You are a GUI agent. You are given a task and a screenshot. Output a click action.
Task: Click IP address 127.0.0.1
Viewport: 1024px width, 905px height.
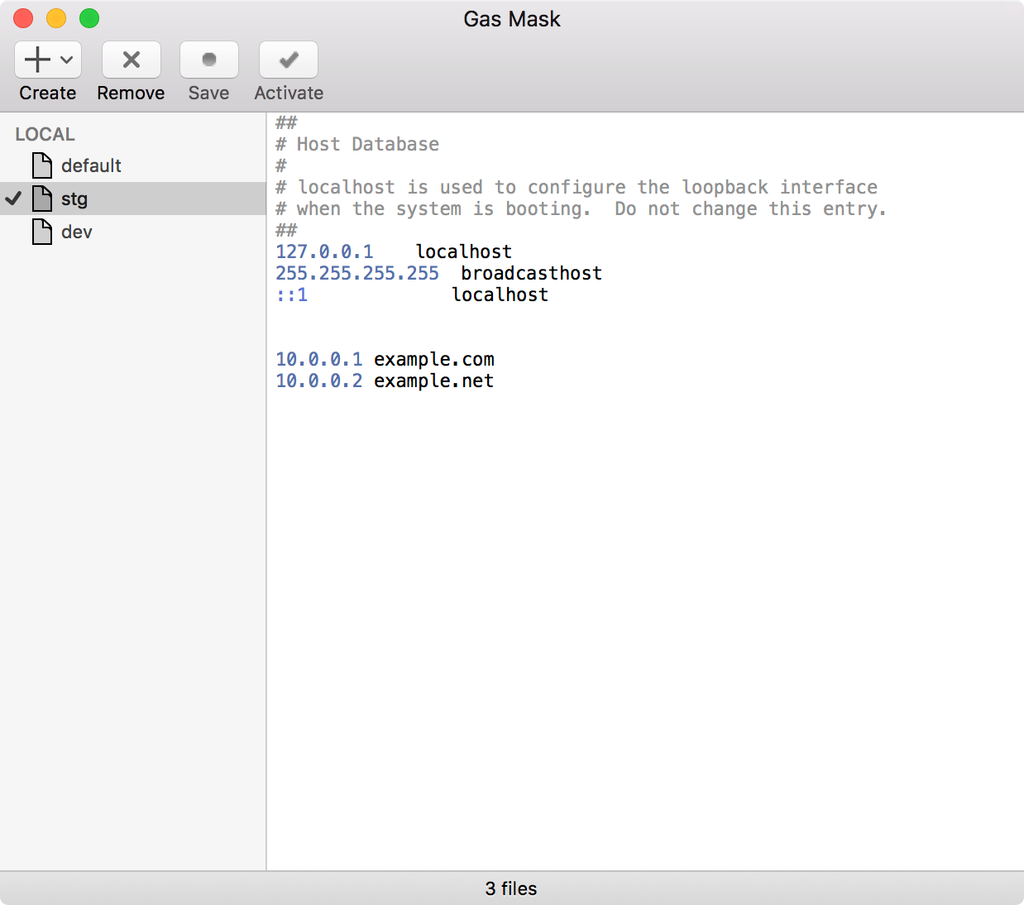coord(325,252)
